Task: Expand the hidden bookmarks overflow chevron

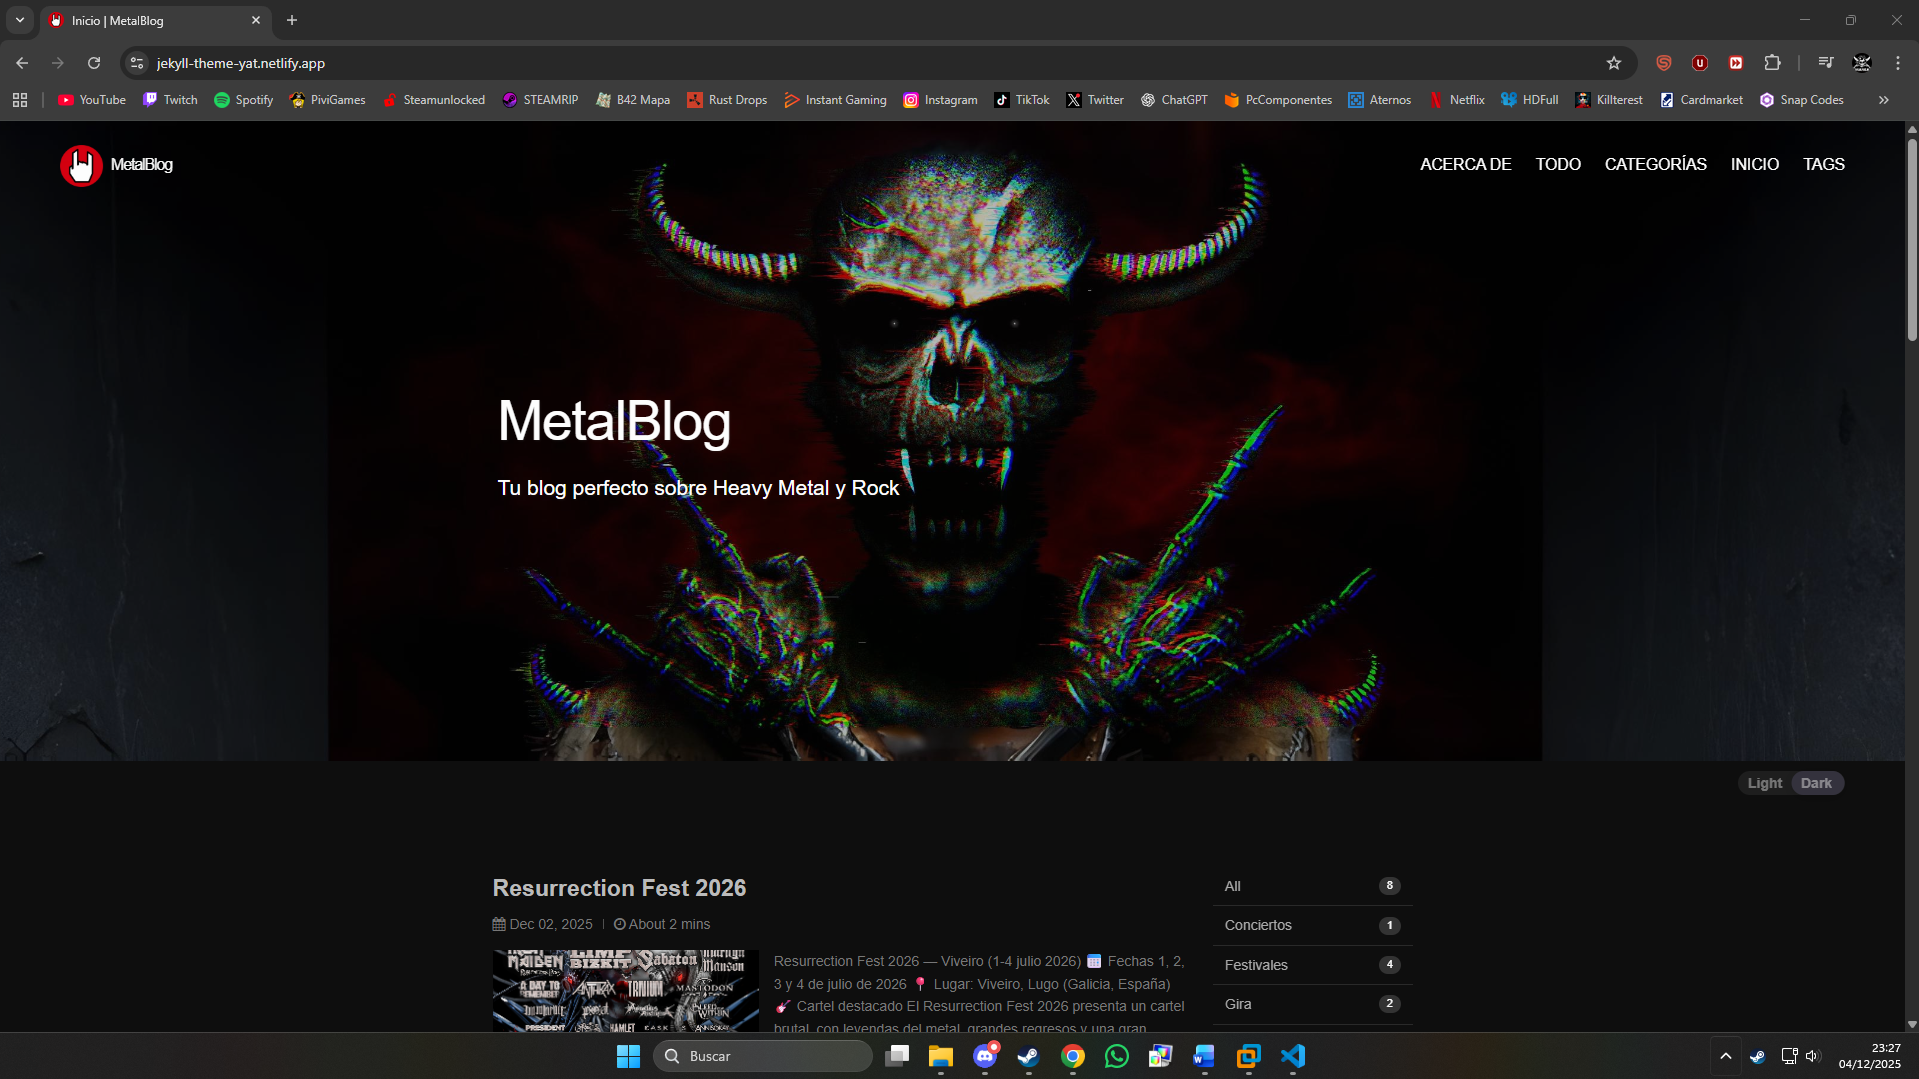Action: click(x=1883, y=100)
